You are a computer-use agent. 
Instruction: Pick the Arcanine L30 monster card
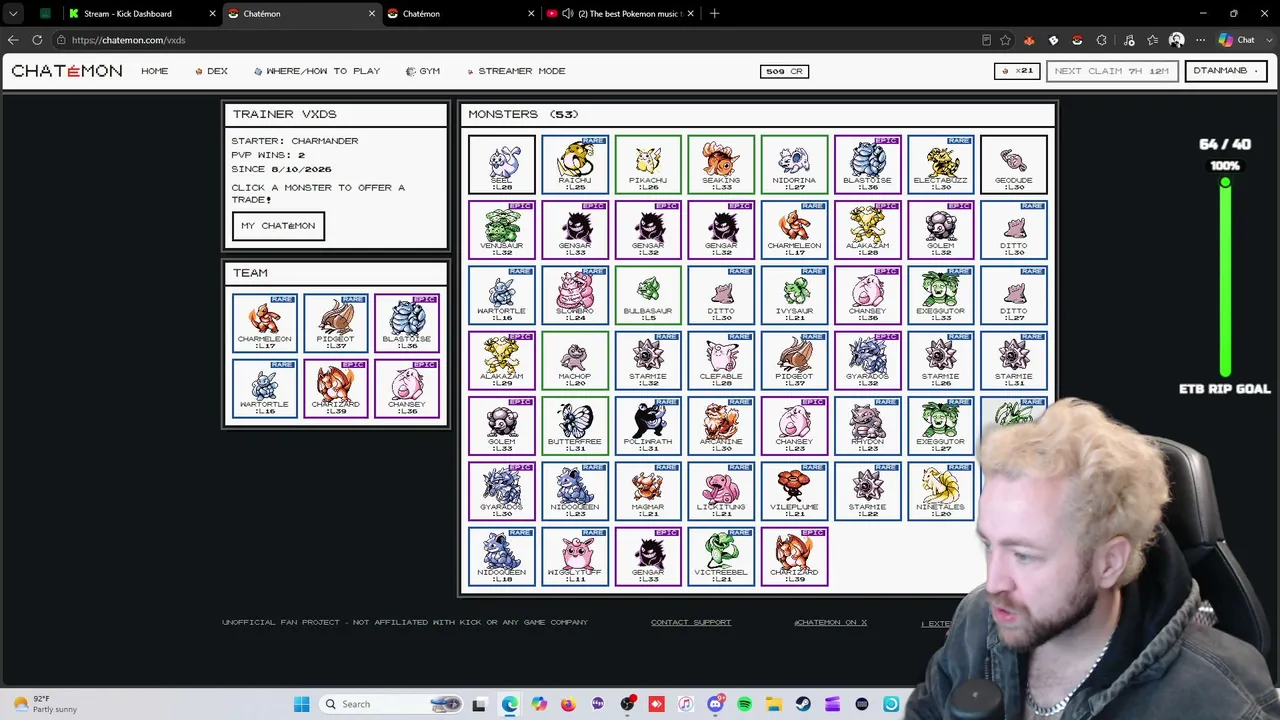721,426
